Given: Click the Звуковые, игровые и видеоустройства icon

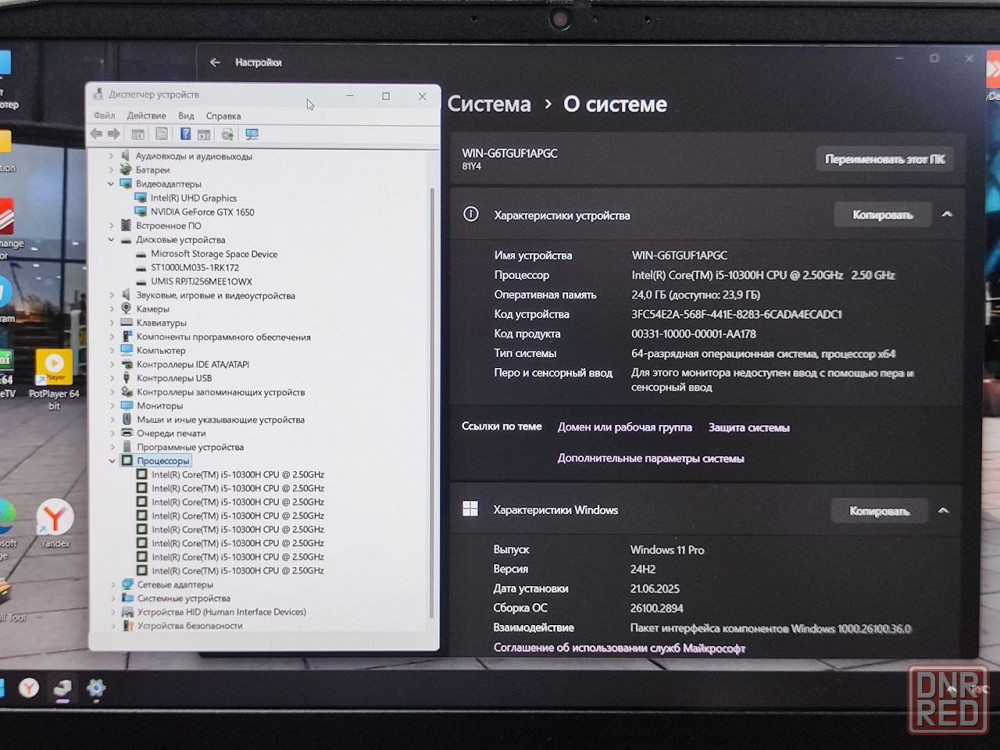Looking at the screenshot, I should (126, 295).
